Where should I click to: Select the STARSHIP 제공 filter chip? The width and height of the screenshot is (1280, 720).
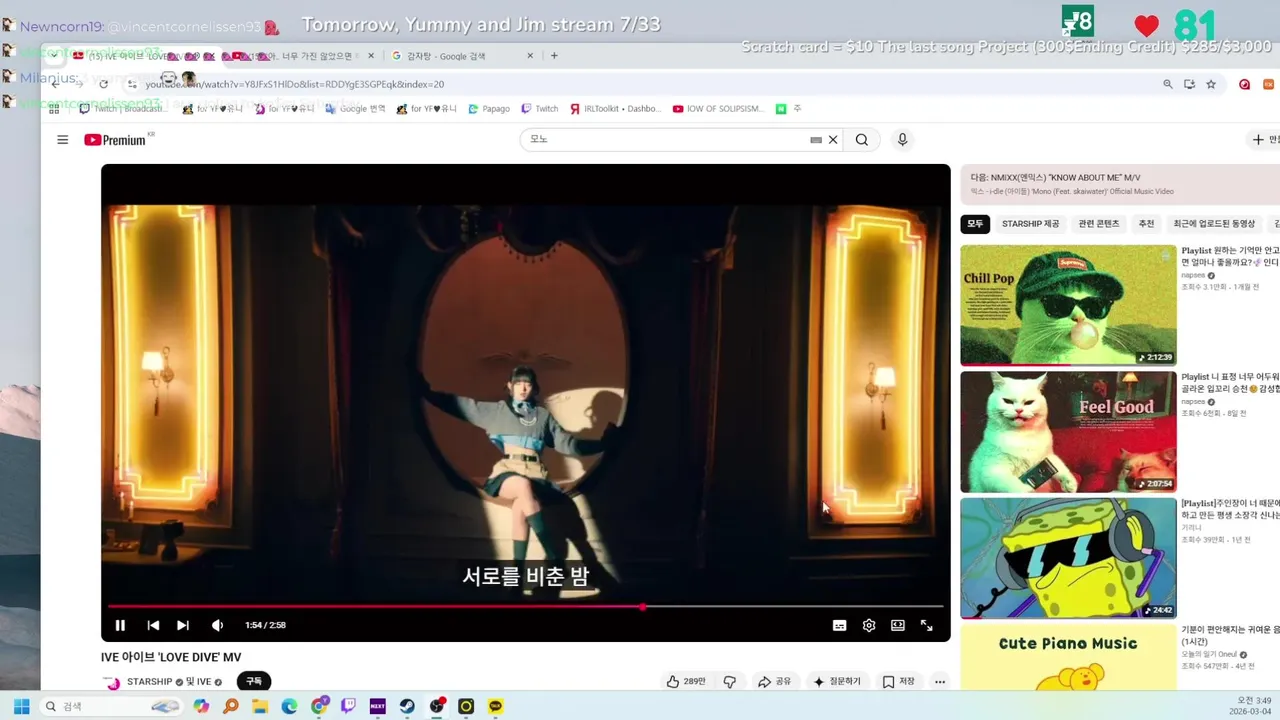tap(1030, 224)
